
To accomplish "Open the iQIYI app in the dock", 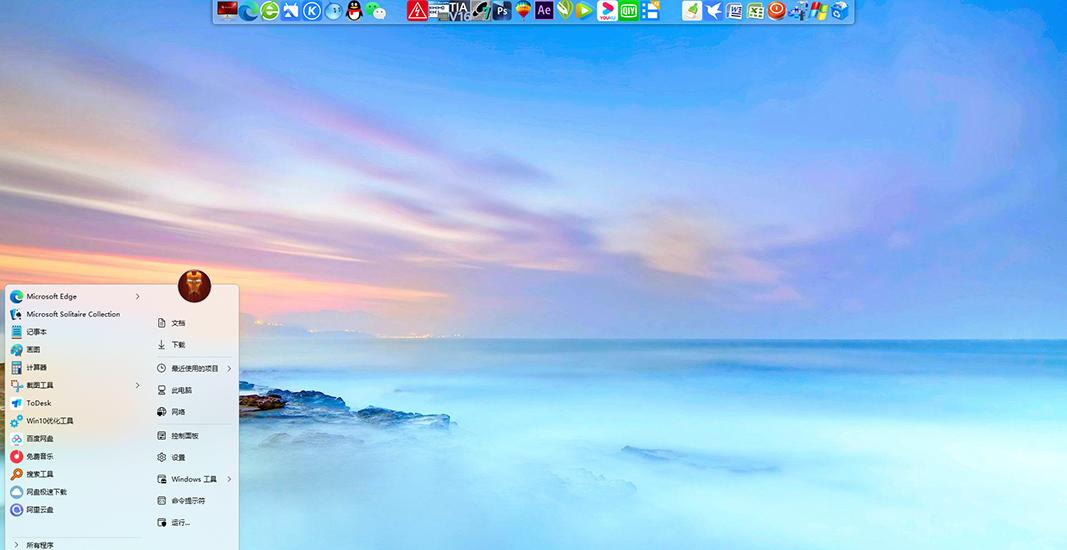I will (628, 11).
